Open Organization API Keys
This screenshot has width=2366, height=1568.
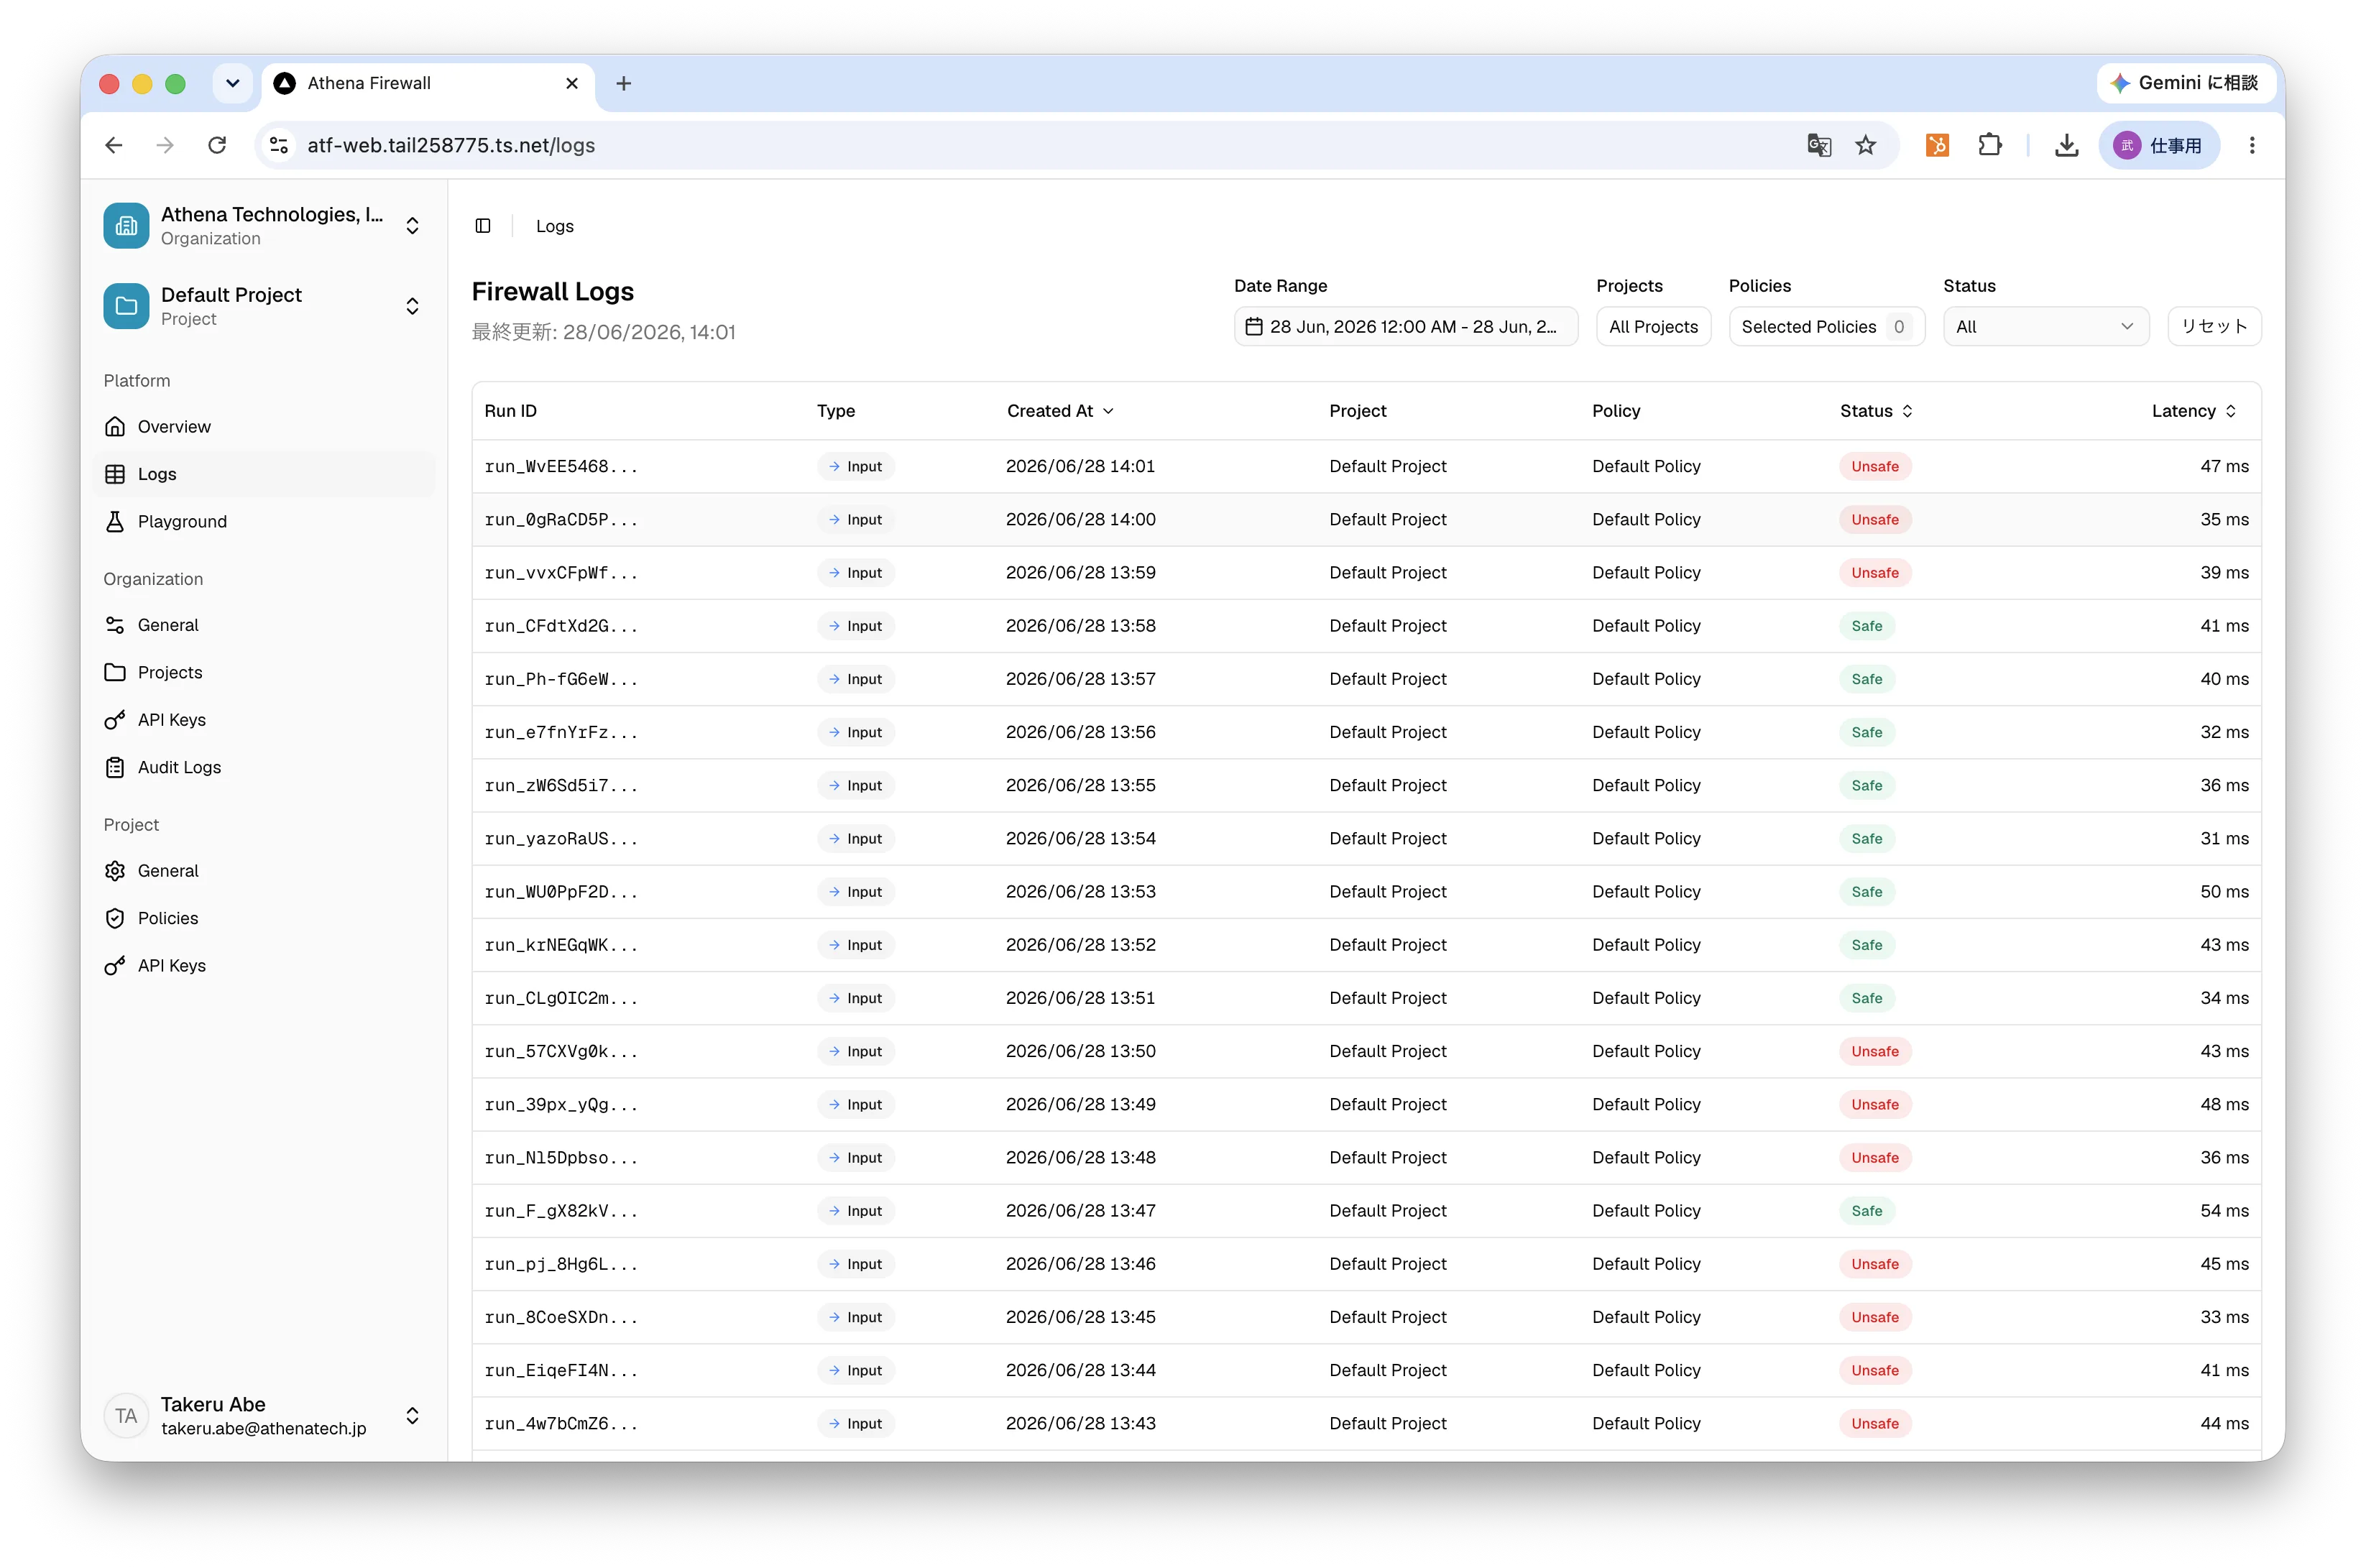265,720
